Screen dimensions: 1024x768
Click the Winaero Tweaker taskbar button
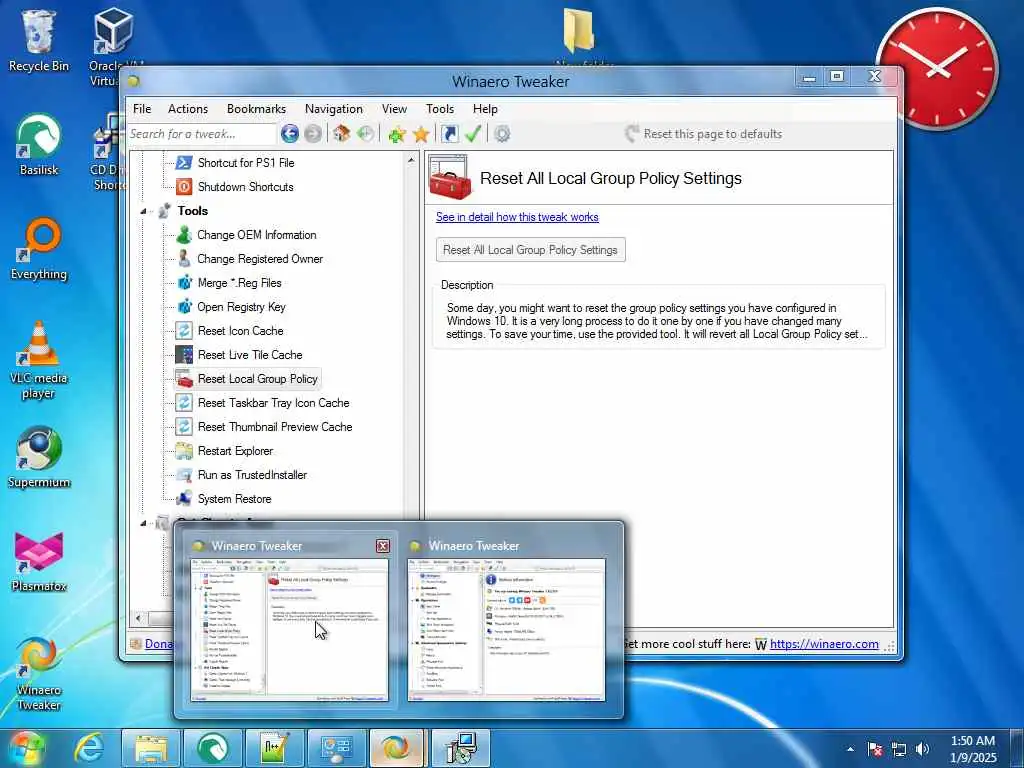(x=398, y=748)
